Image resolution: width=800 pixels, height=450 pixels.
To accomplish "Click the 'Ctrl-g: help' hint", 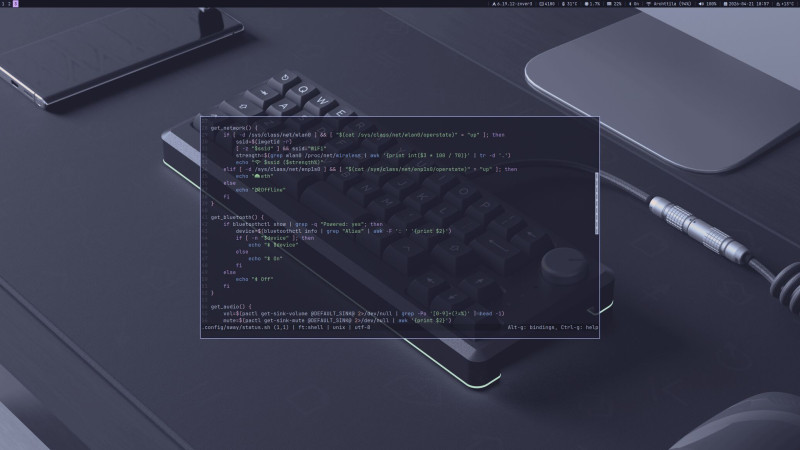I will [x=579, y=328].
